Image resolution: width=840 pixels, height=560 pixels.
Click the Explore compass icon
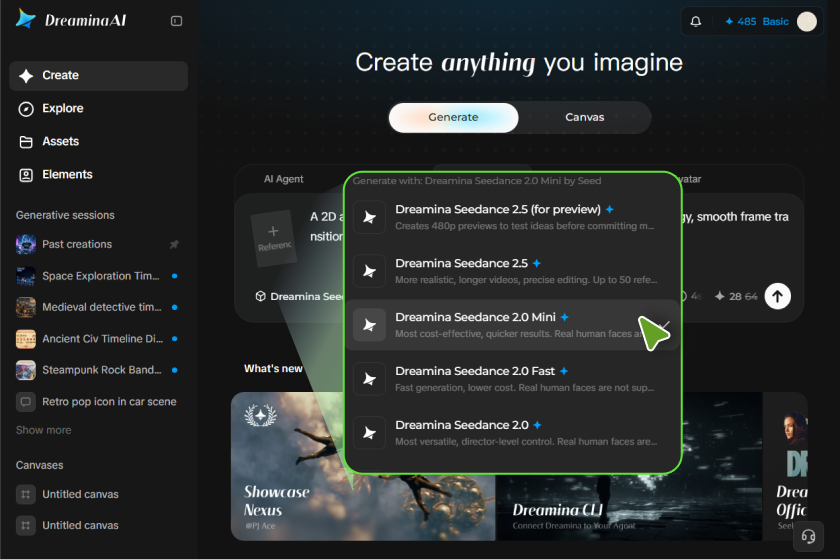tap(26, 109)
